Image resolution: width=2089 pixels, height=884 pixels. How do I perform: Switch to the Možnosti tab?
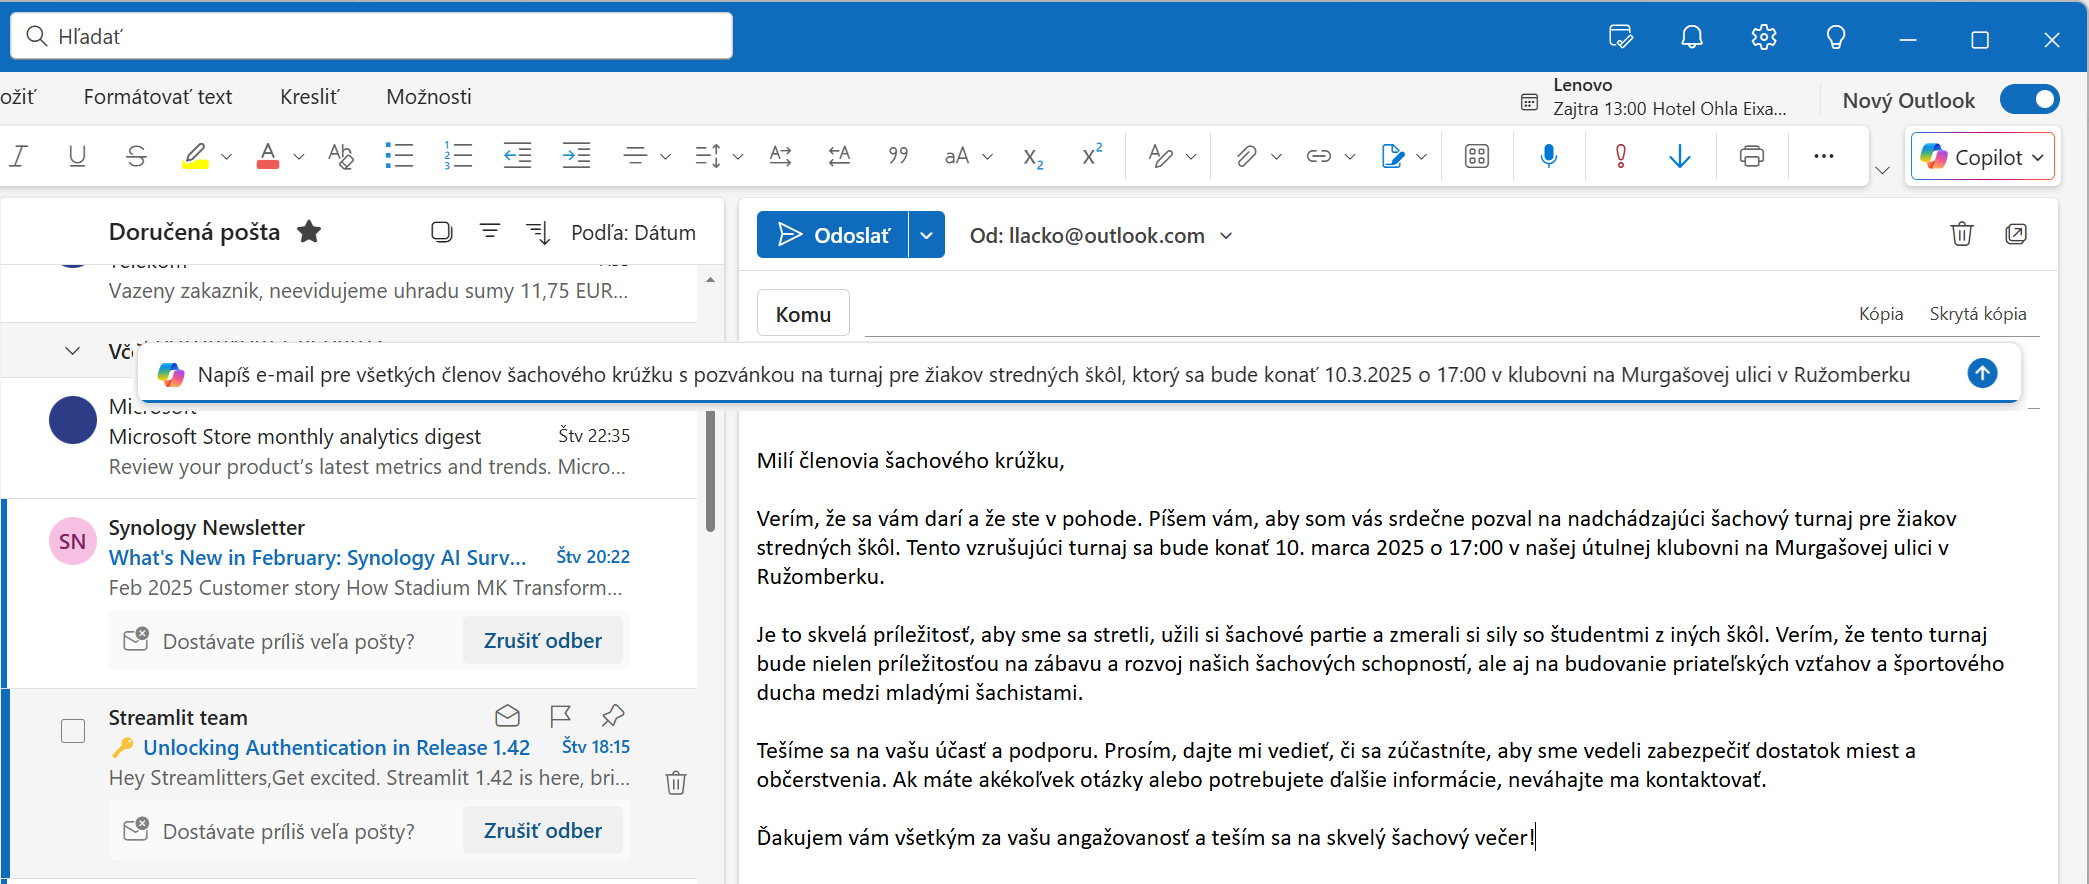428,97
